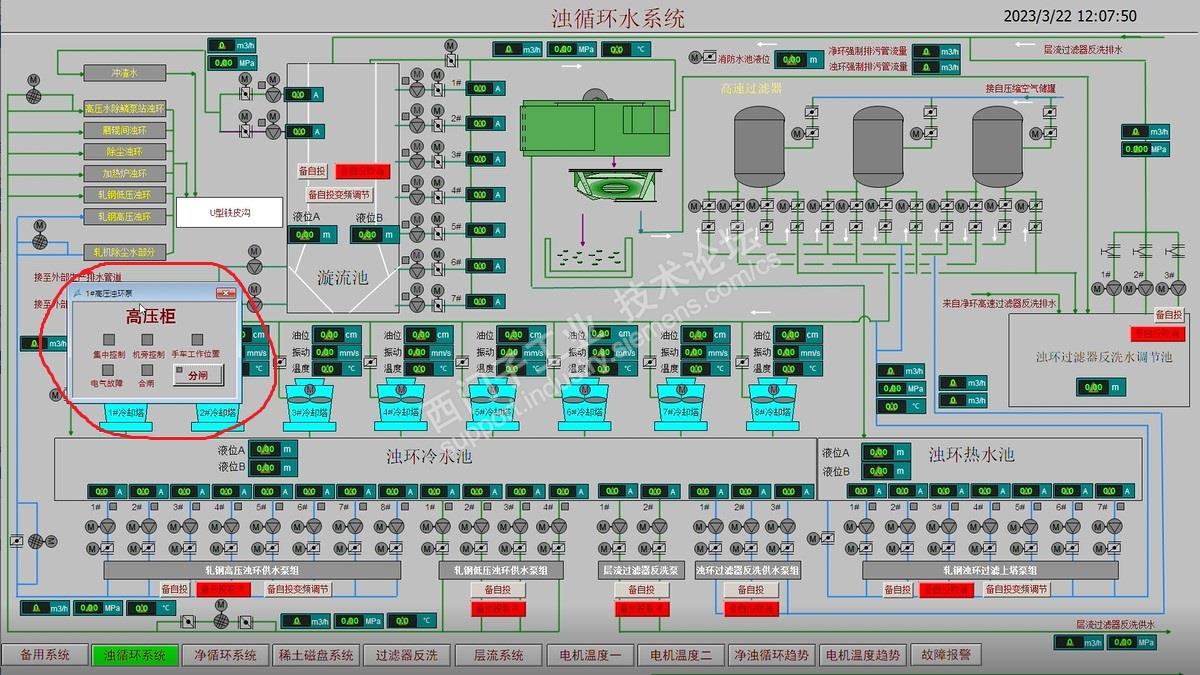
Task: Select the 冲渣水 button
Action: (124, 73)
